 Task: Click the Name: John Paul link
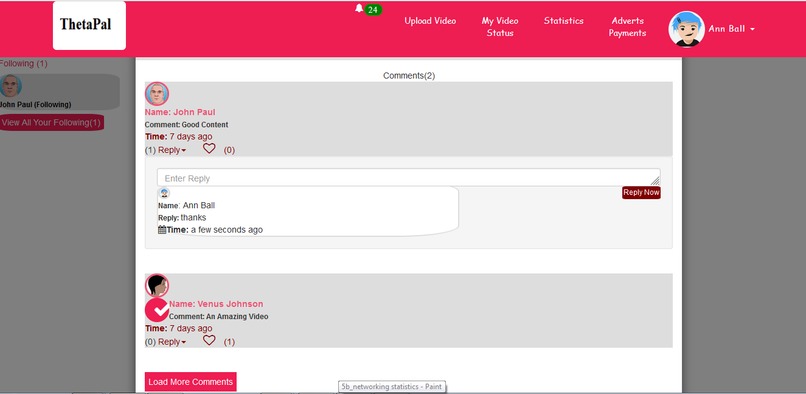point(180,112)
